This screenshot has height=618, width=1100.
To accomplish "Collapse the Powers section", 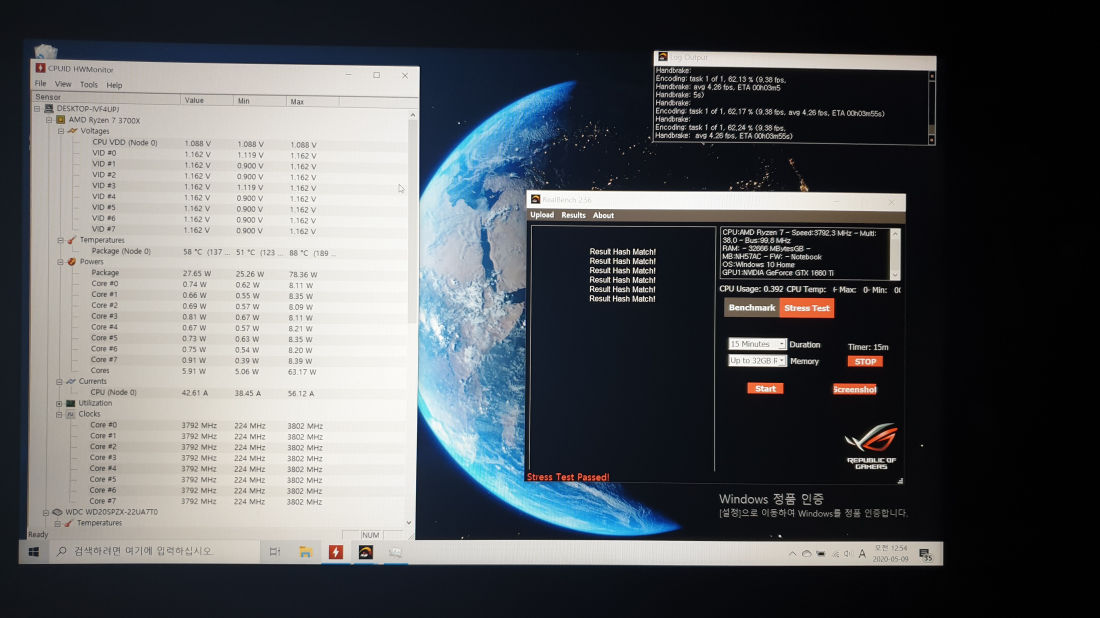I will pyautogui.click(x=60, y=262).
